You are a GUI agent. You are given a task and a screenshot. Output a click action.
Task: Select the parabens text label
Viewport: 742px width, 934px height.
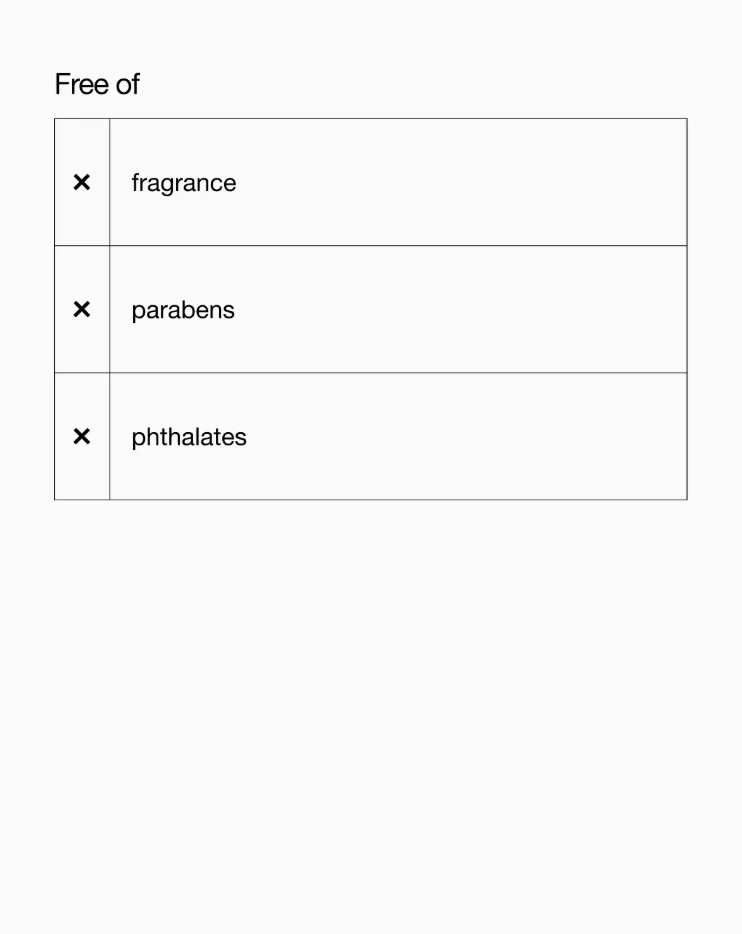(x=183, y=310)
